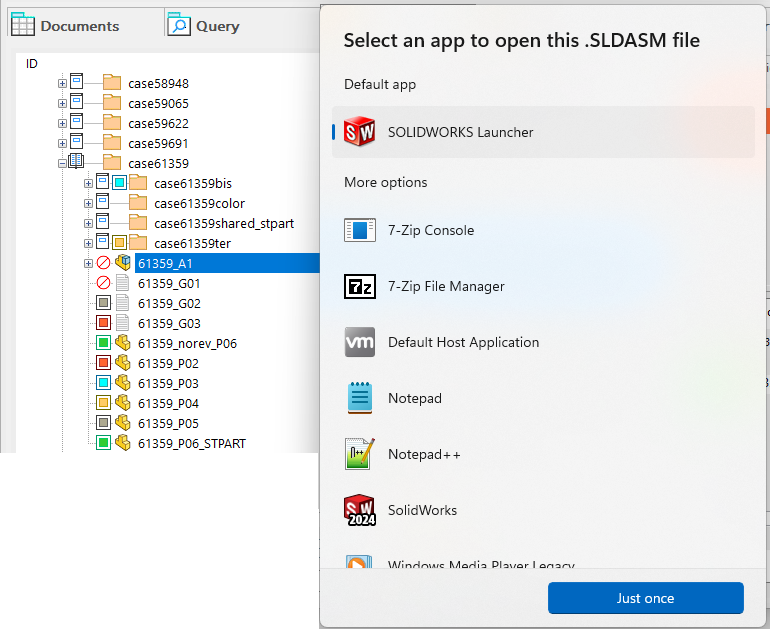This screenshot has height=629, width=770.
Task: Choose 7-Zip File Manager option
Action: [543, 286]
